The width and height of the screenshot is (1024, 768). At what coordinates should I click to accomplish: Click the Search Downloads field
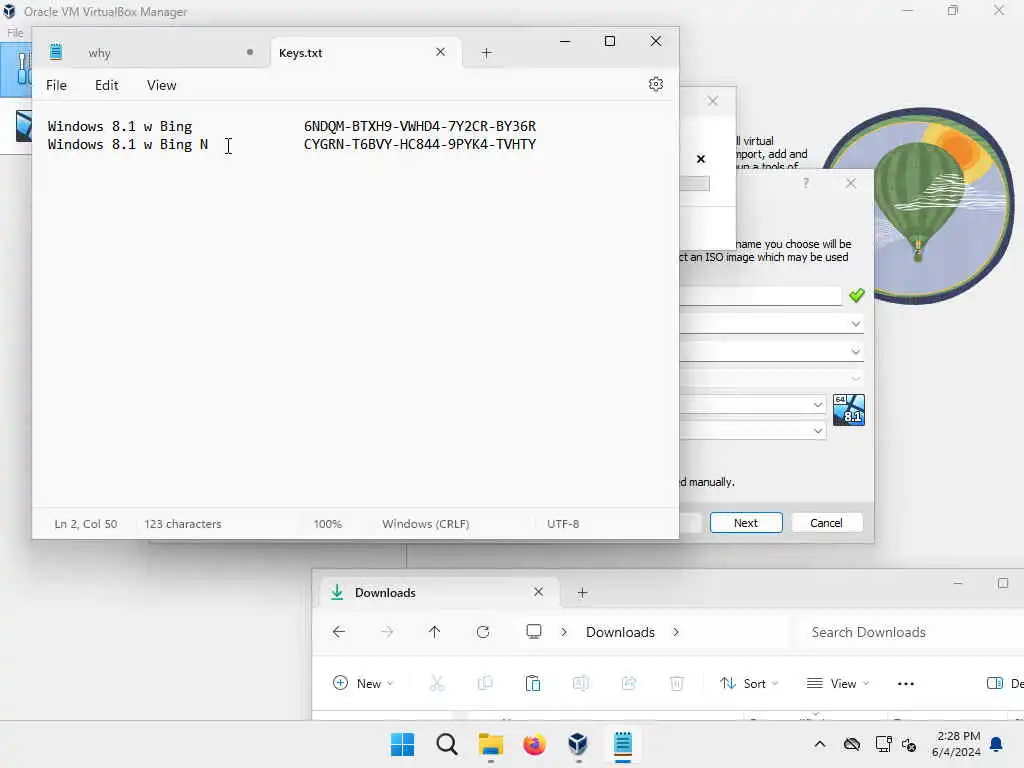point(910,632)
